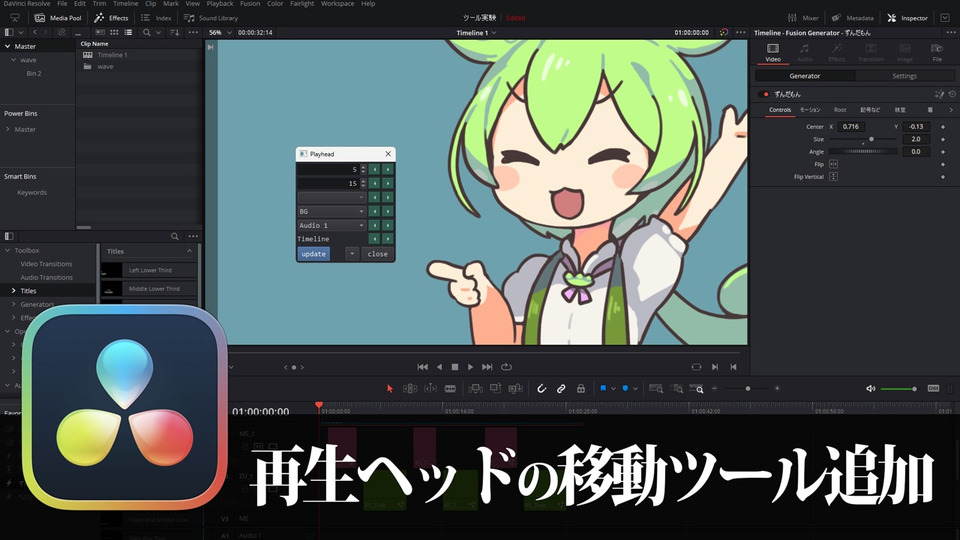Click the Detail Zoom icon
The image size is (960, 540).
(x=677, y=388)
